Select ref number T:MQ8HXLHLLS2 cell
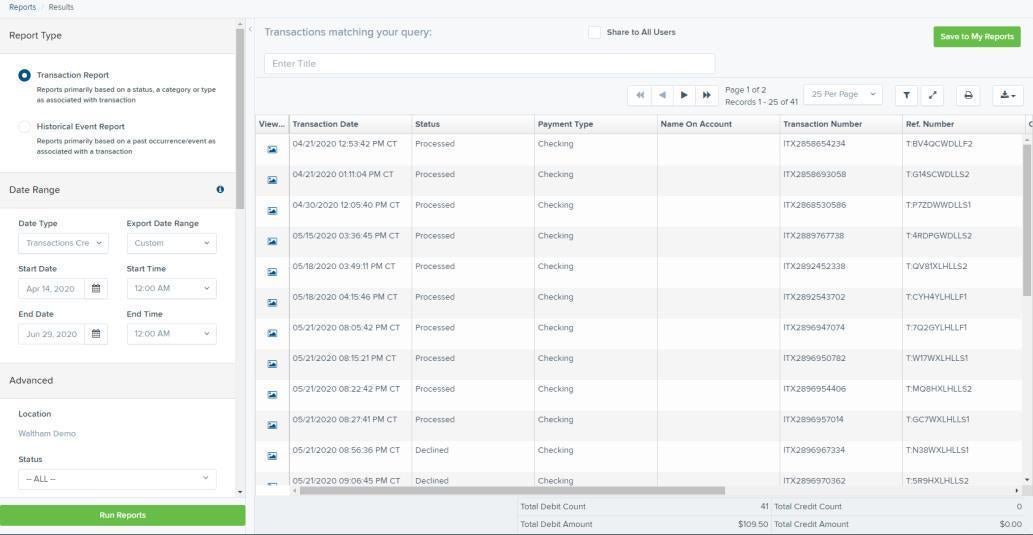The image size is (1033, 535). tap(939, 389)
